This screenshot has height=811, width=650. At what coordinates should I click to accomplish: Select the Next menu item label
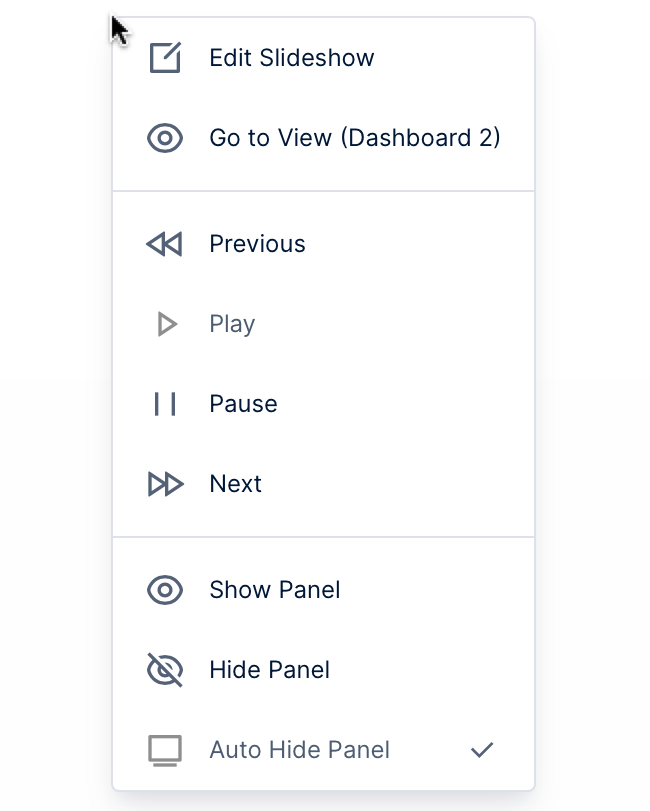(x=235, y=484)
